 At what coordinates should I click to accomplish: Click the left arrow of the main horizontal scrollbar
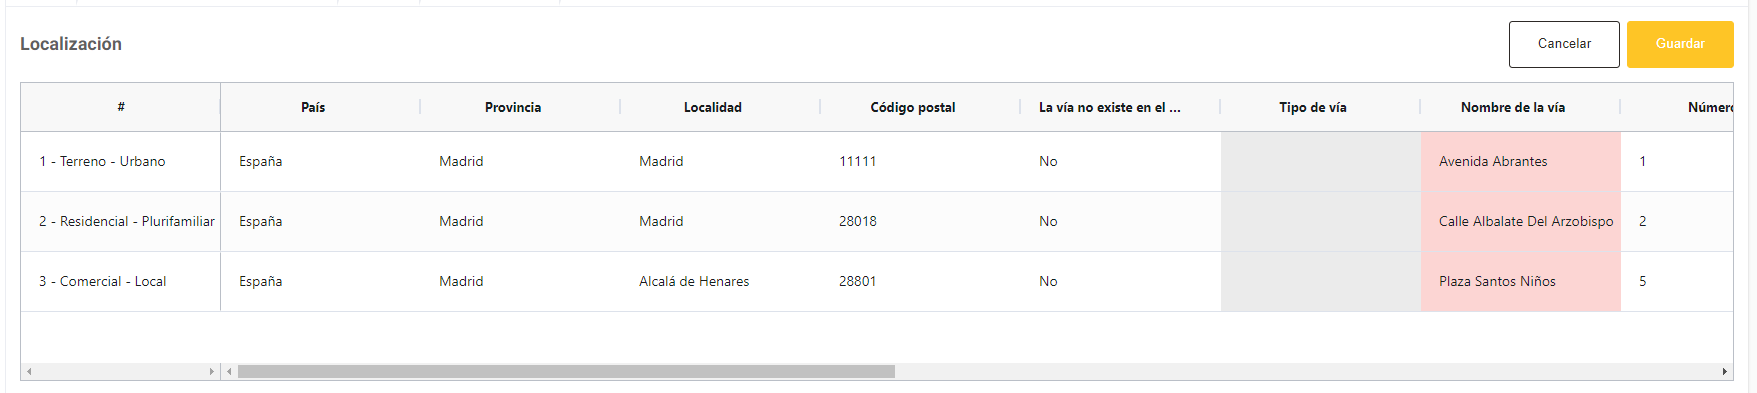click(229, 372)
